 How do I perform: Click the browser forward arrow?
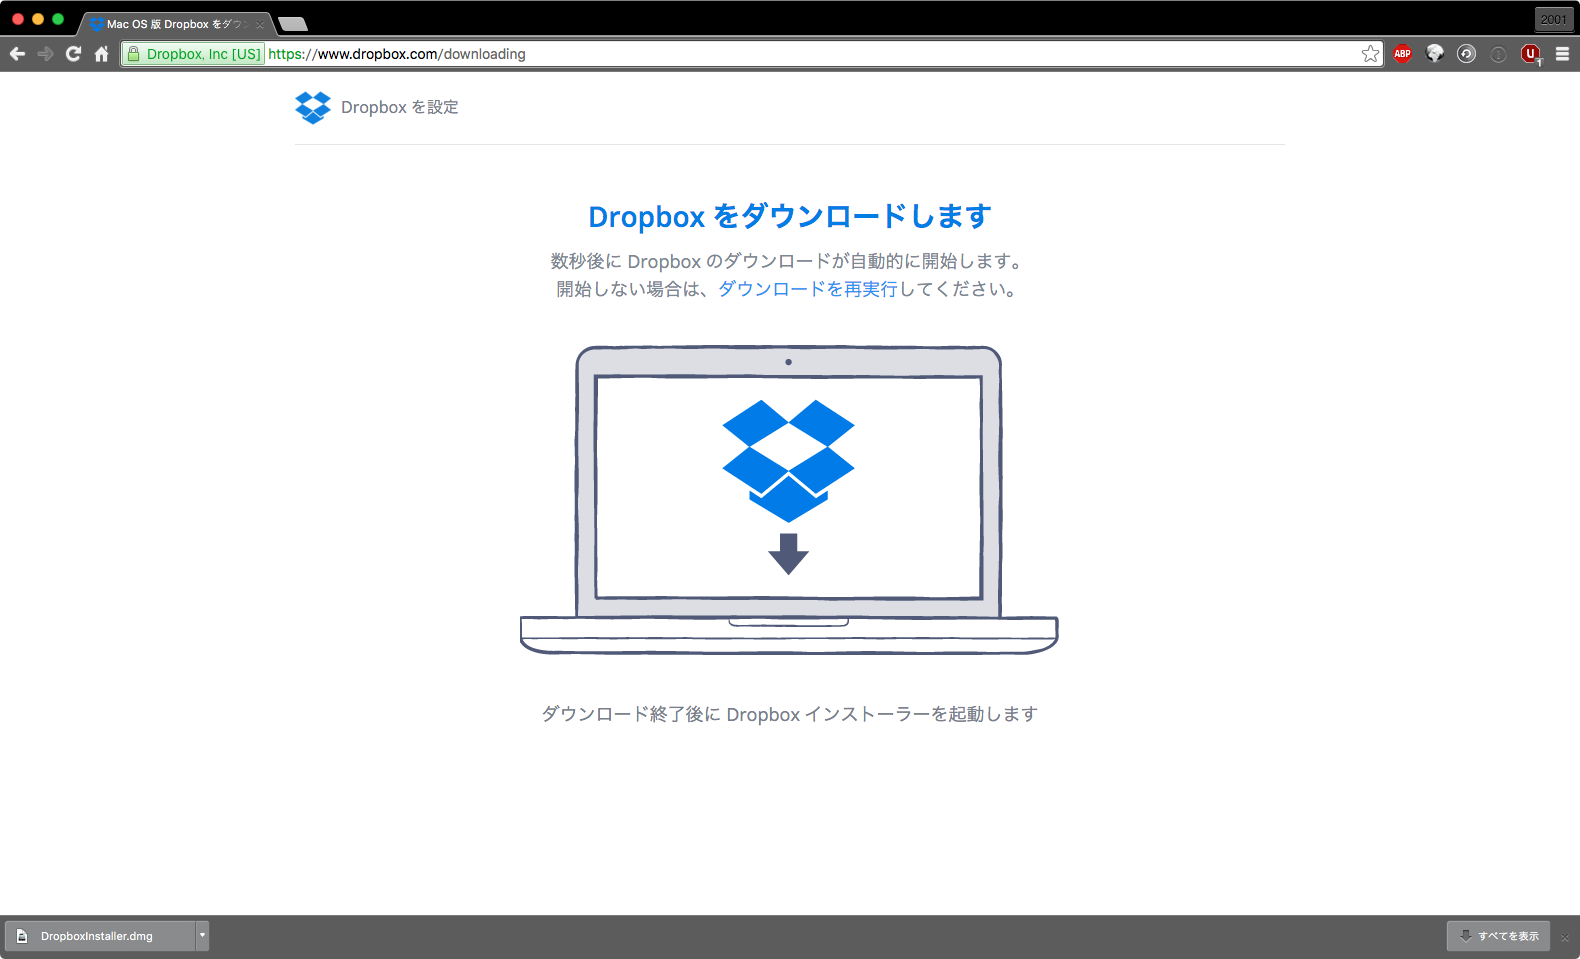point(45,54)
